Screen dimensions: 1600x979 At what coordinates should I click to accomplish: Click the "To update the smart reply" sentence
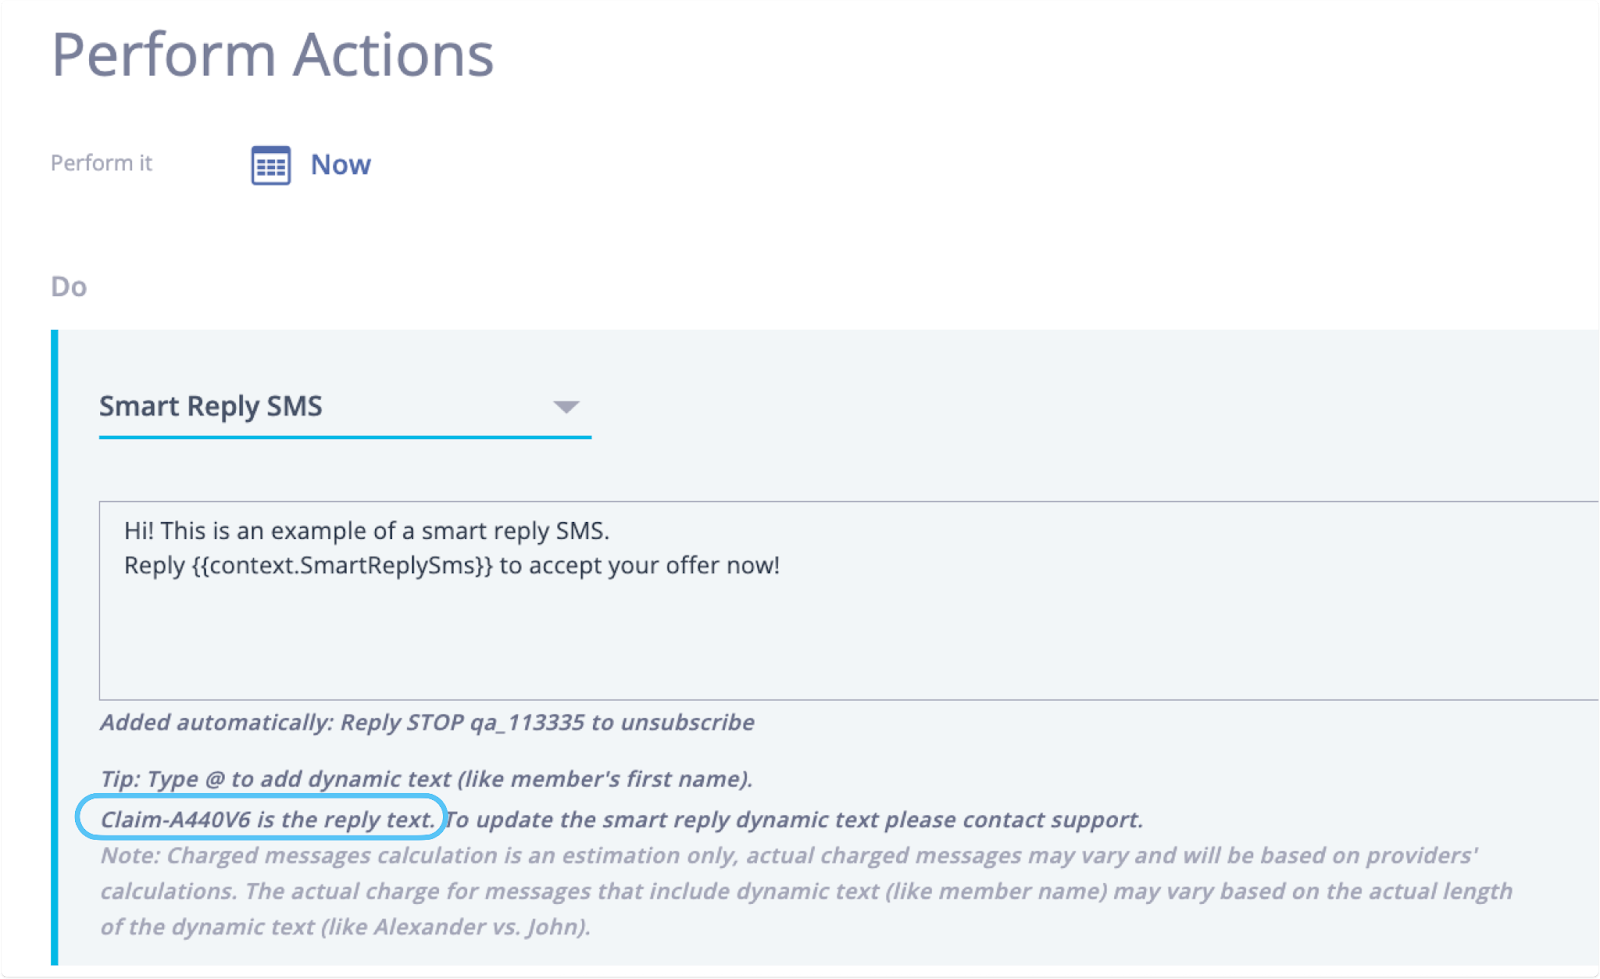pyautogui.click(x=793, y=820)
